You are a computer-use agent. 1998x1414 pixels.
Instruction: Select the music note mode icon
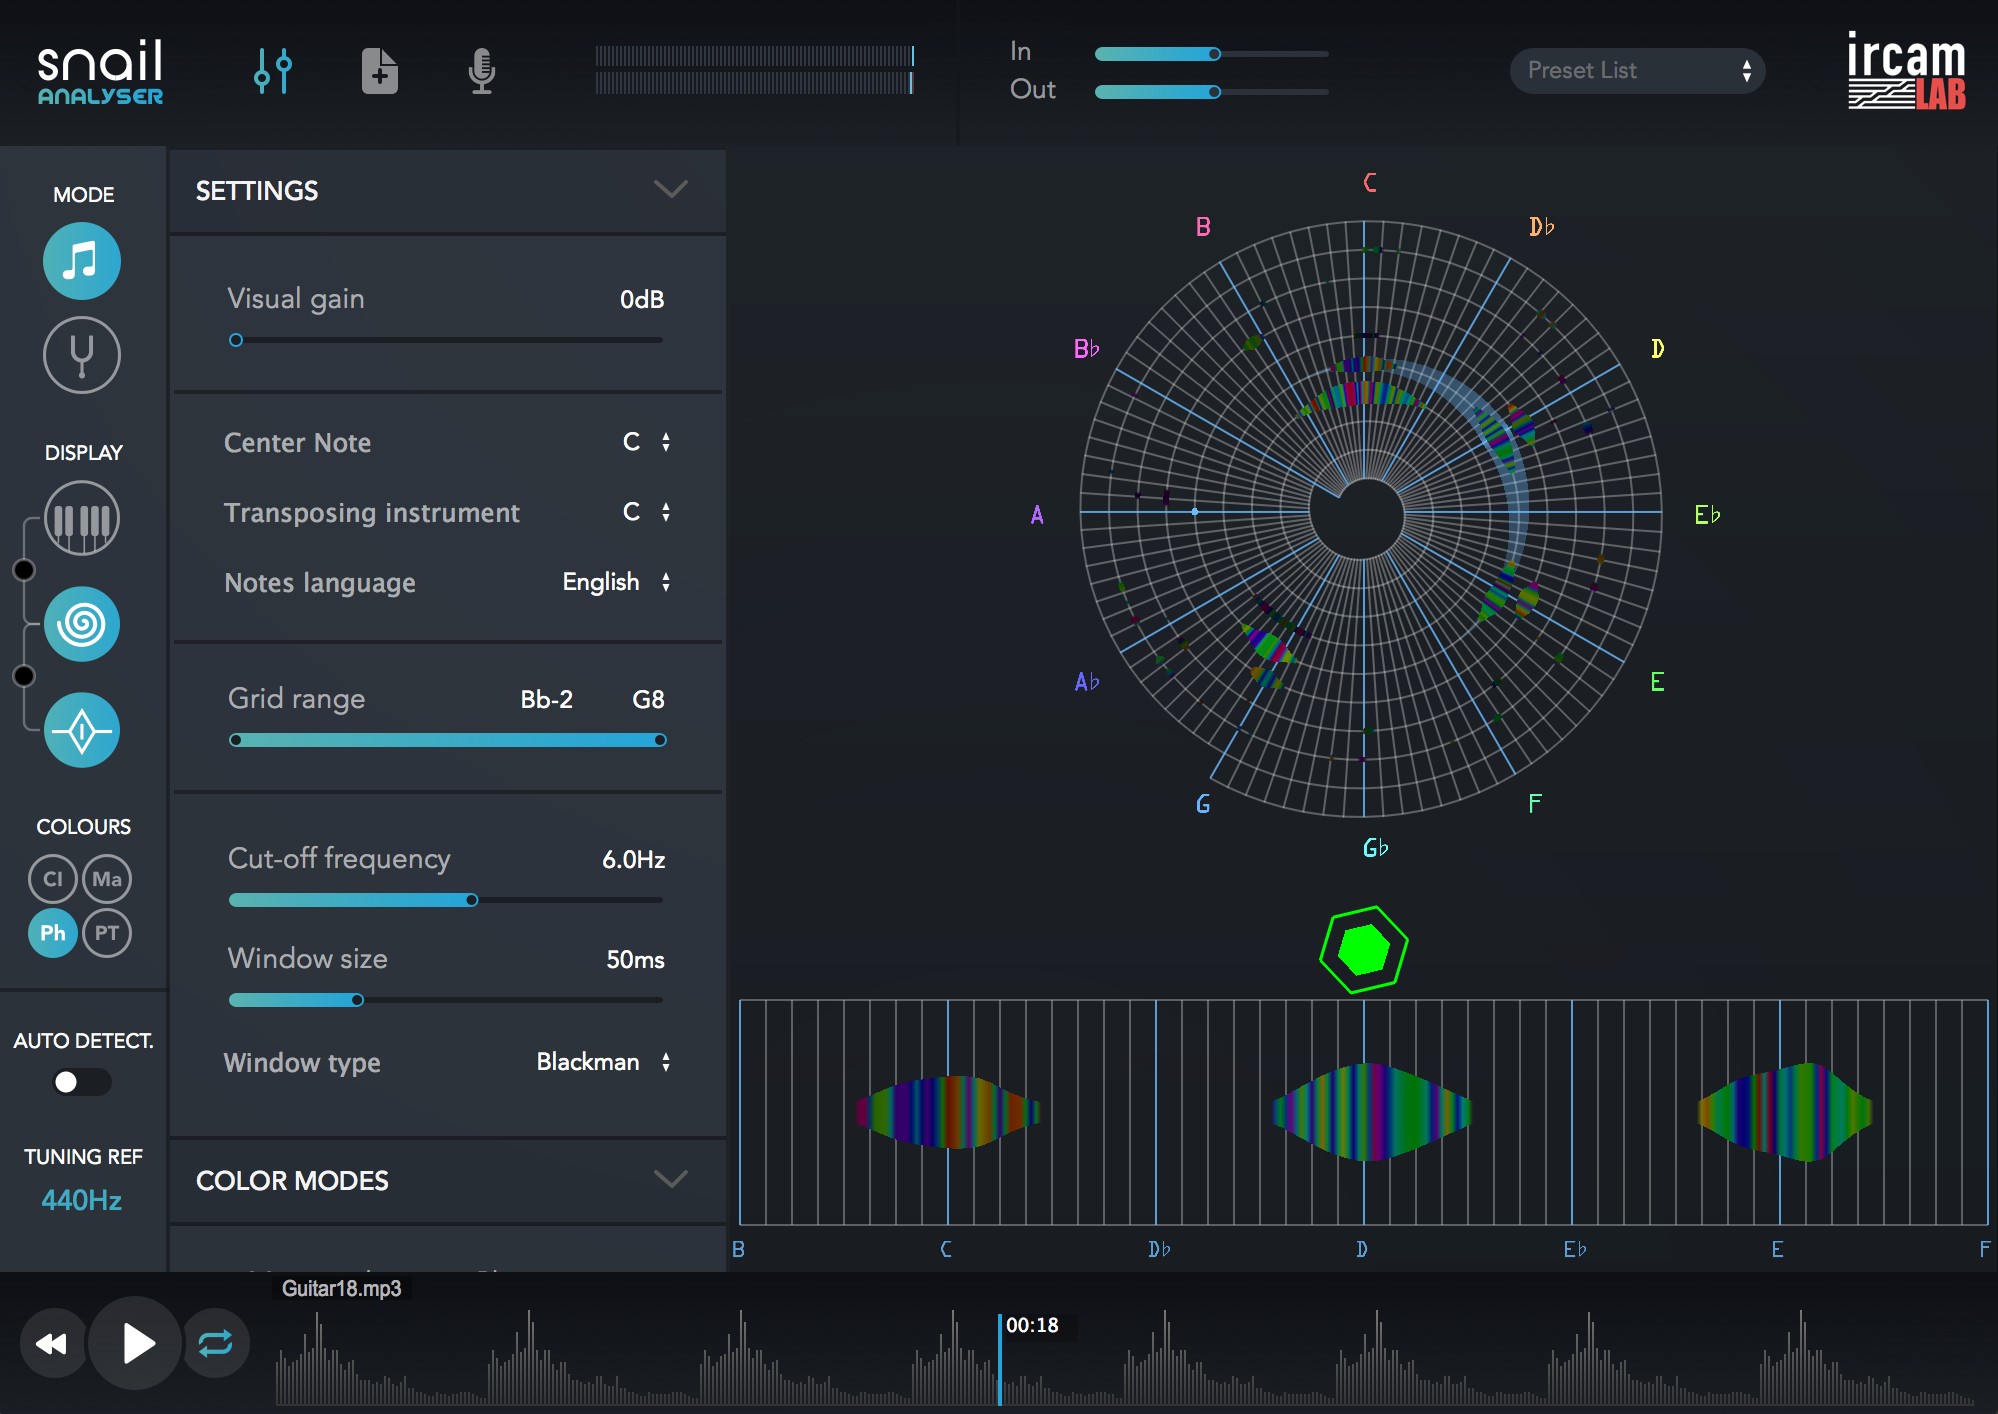81,261
